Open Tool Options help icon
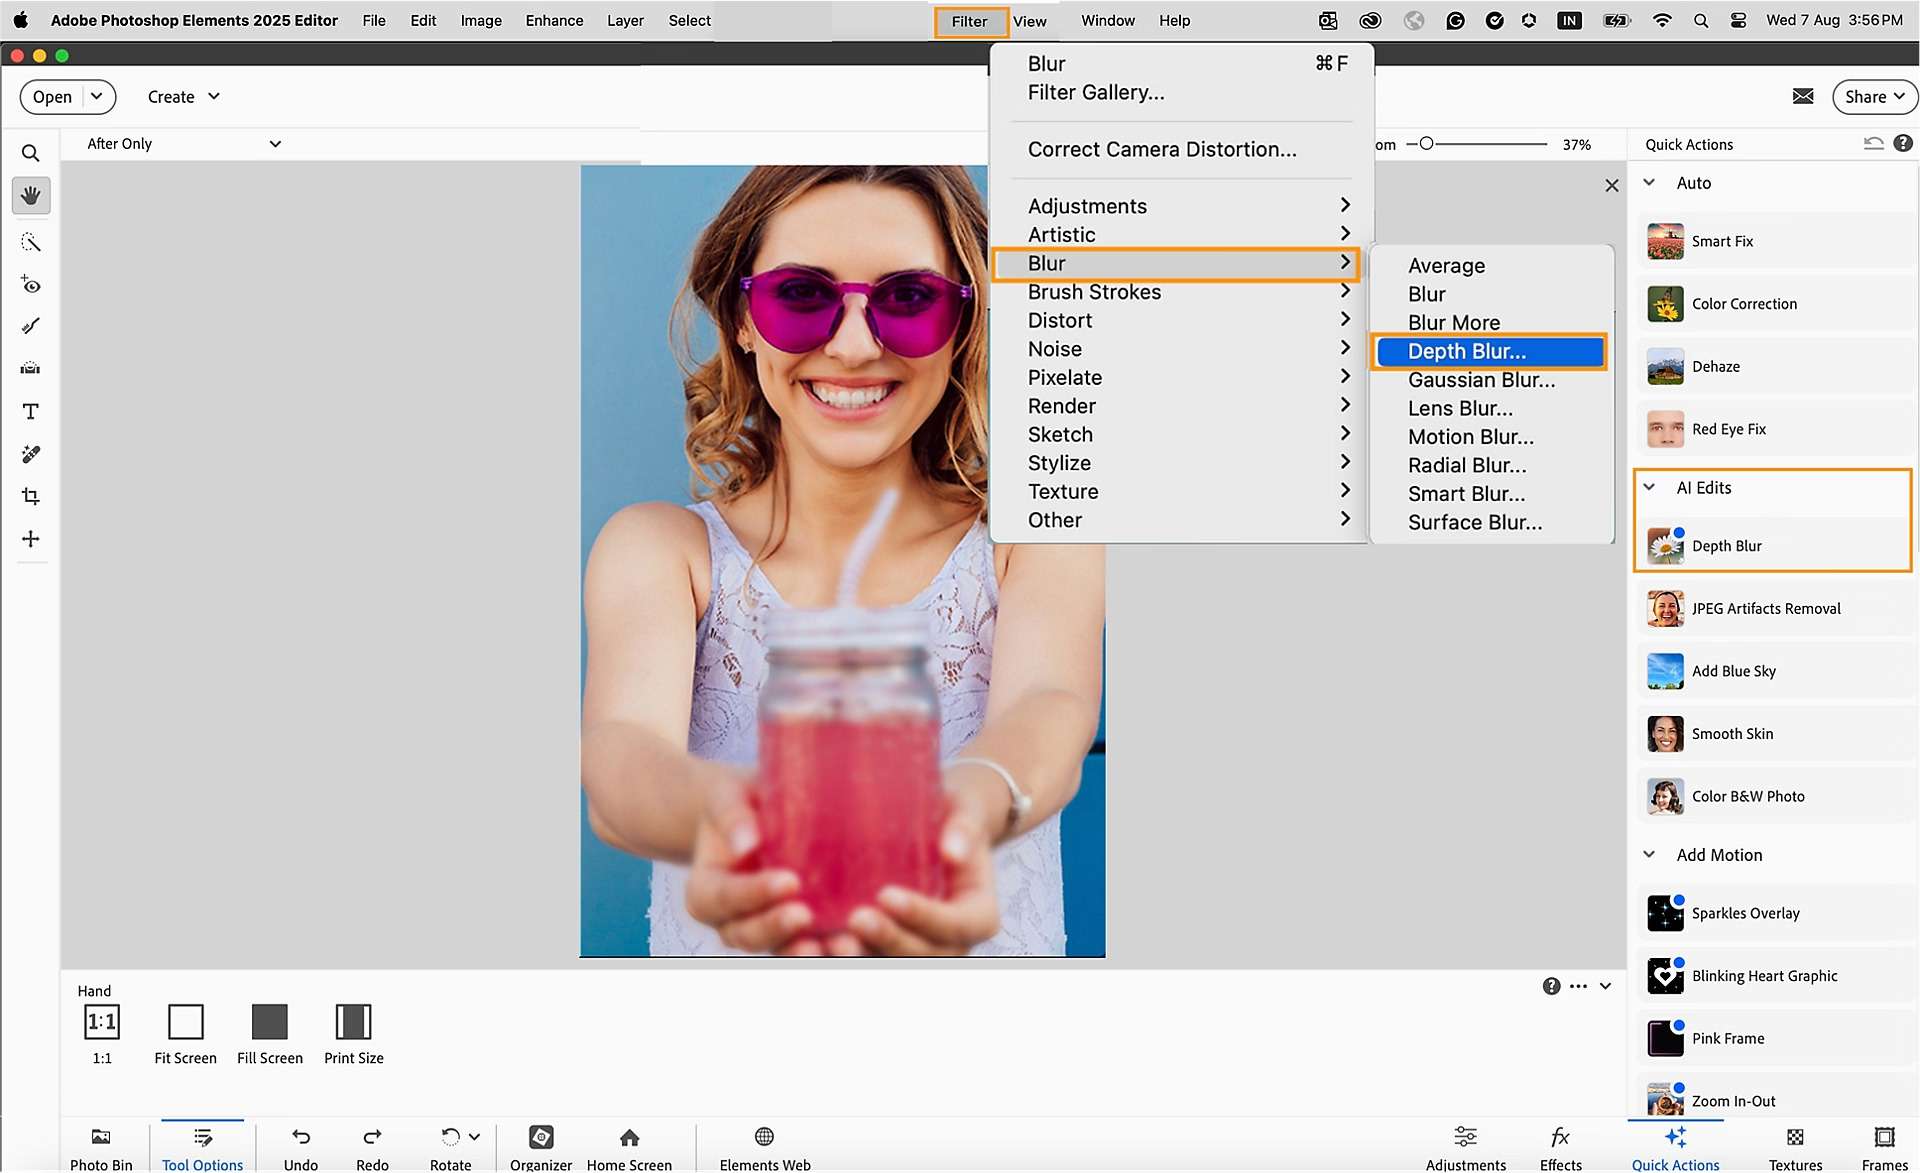 (1551, 986)
